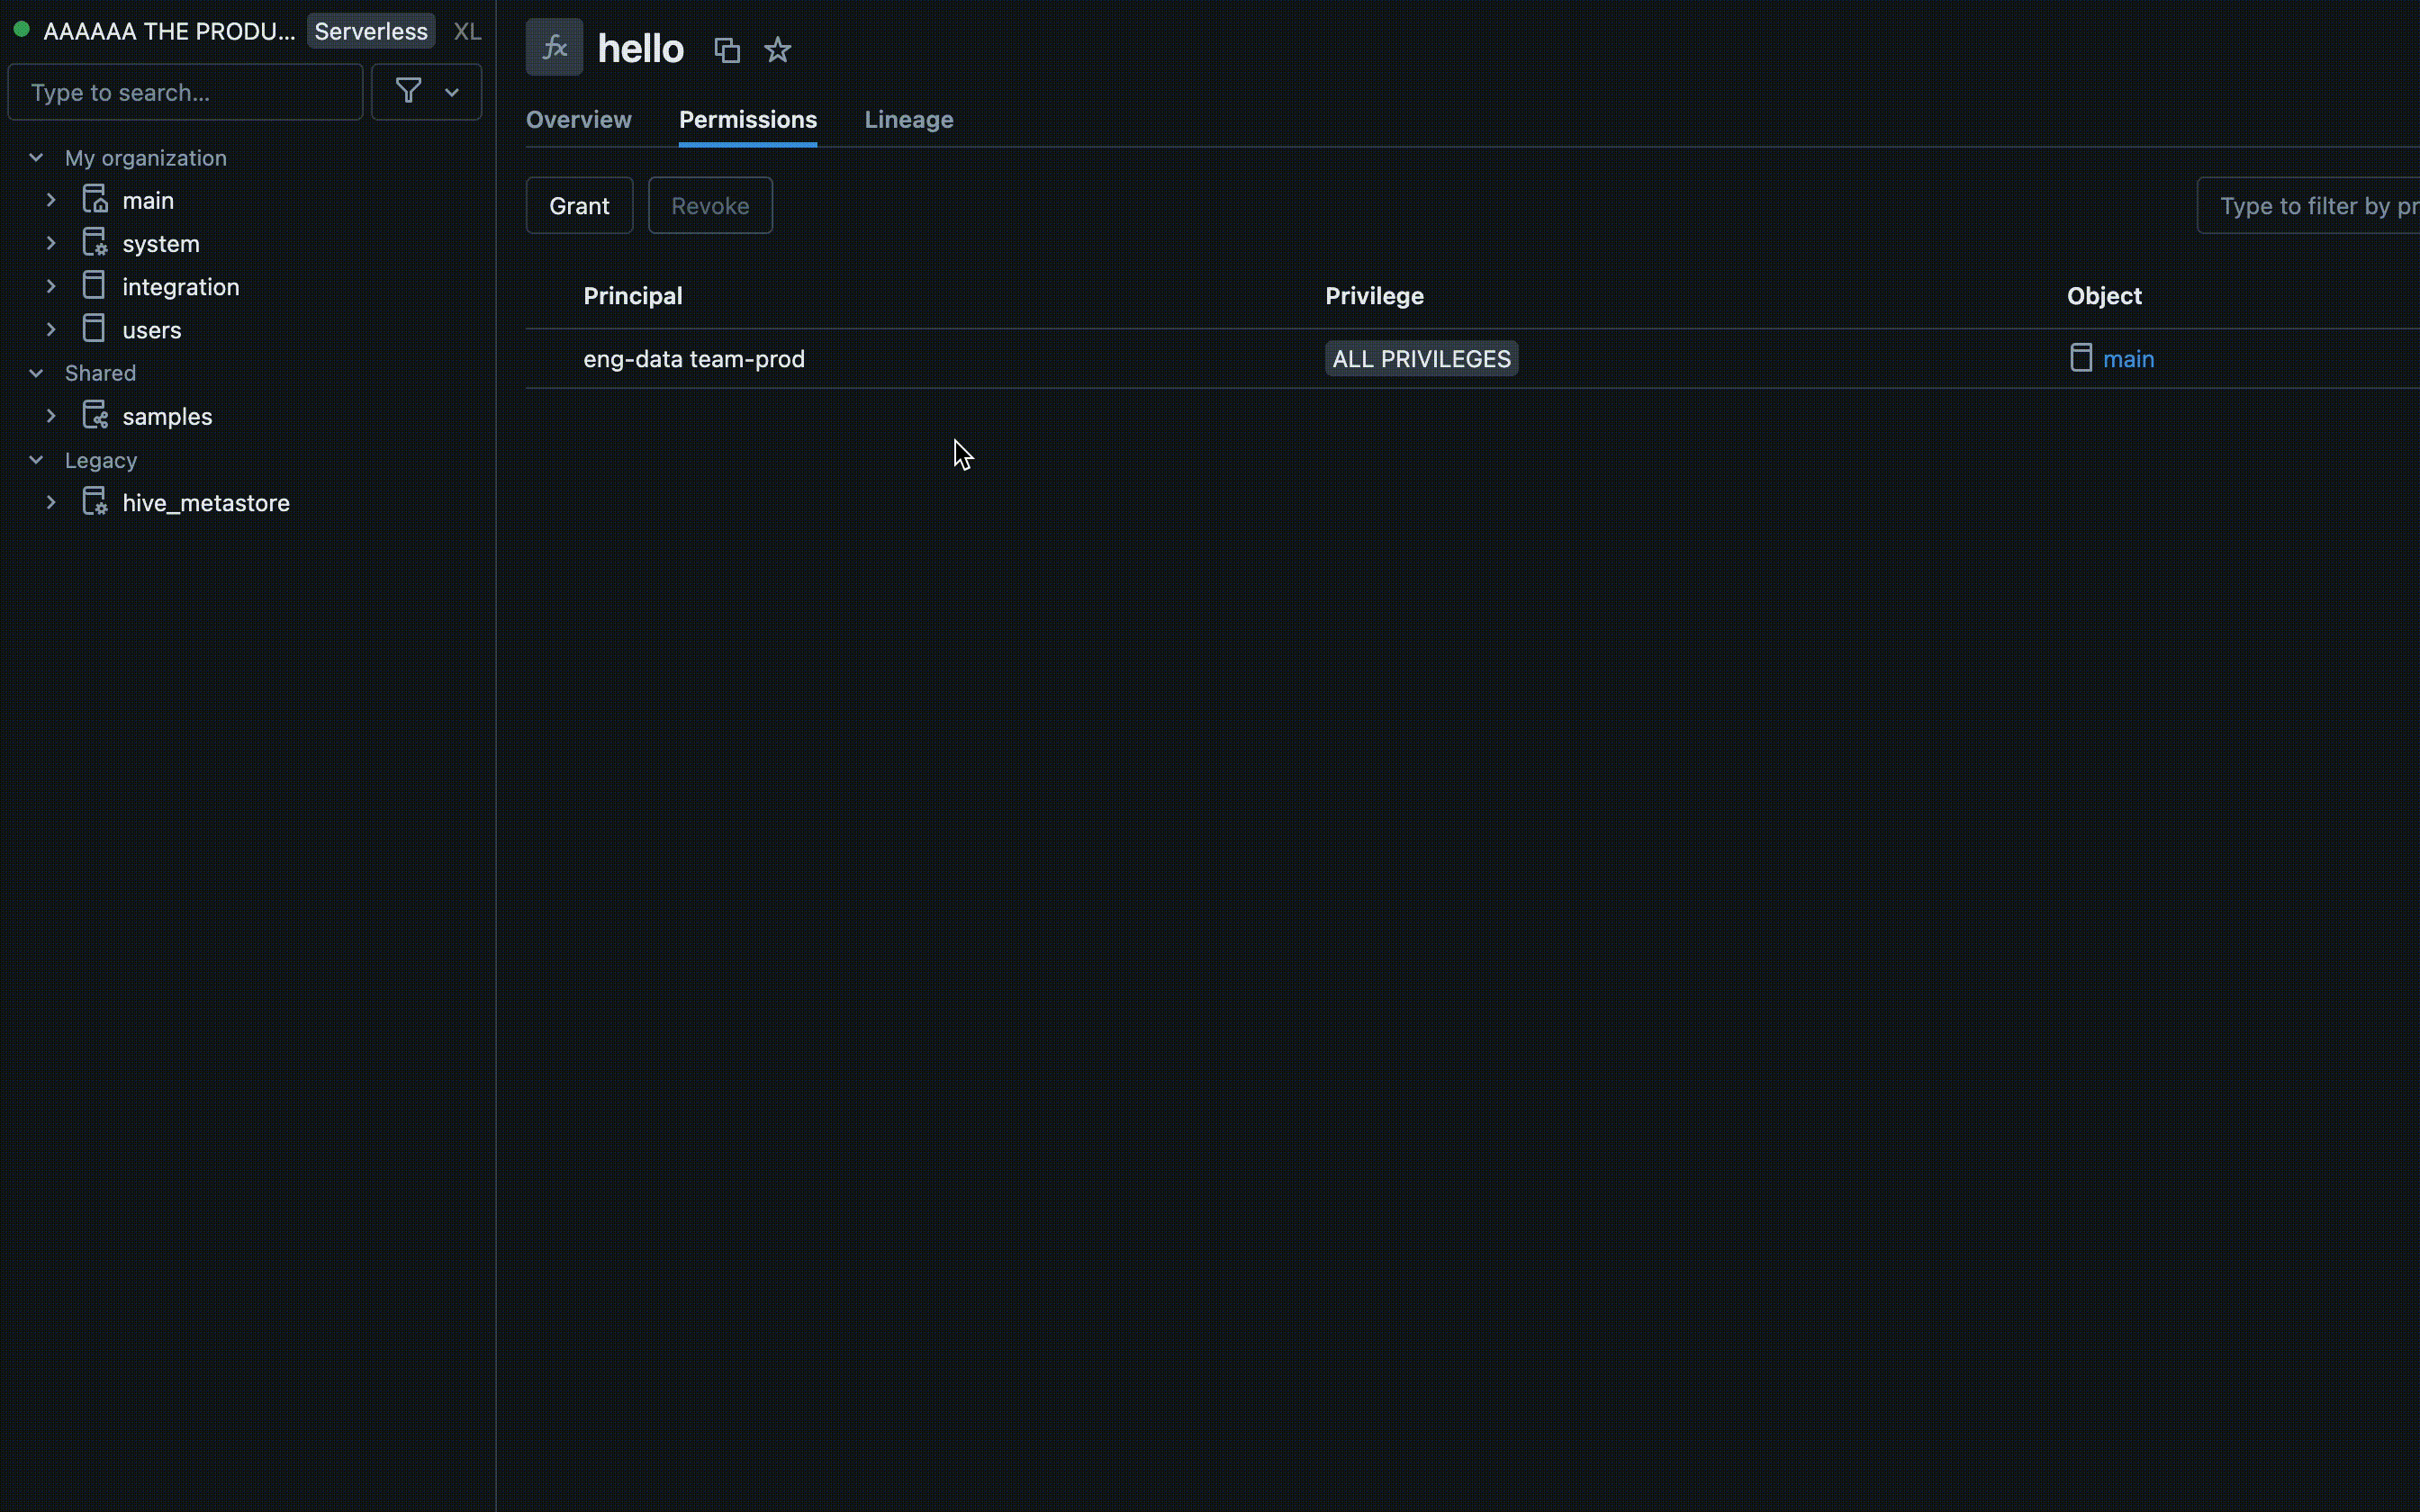Click the 'main' link in Object column
Screen dimensions: 2420x1512
coord(2129,359)
